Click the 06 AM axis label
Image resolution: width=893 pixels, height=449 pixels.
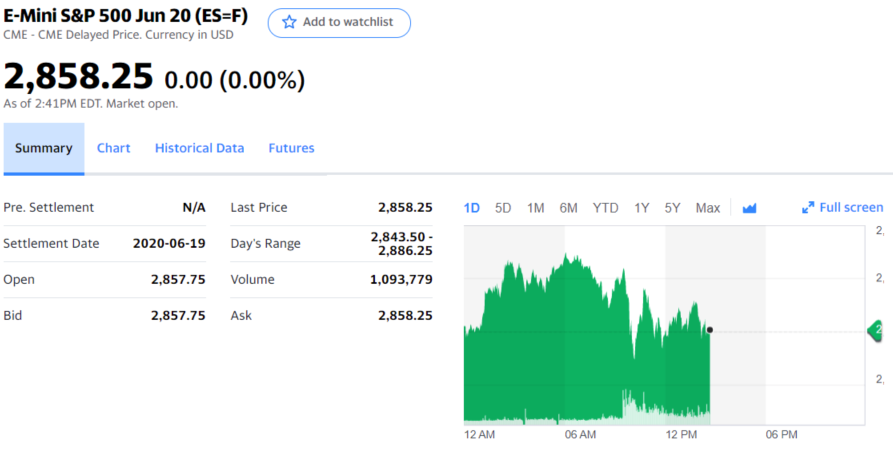pyautogui.click(x=580, y=435)
